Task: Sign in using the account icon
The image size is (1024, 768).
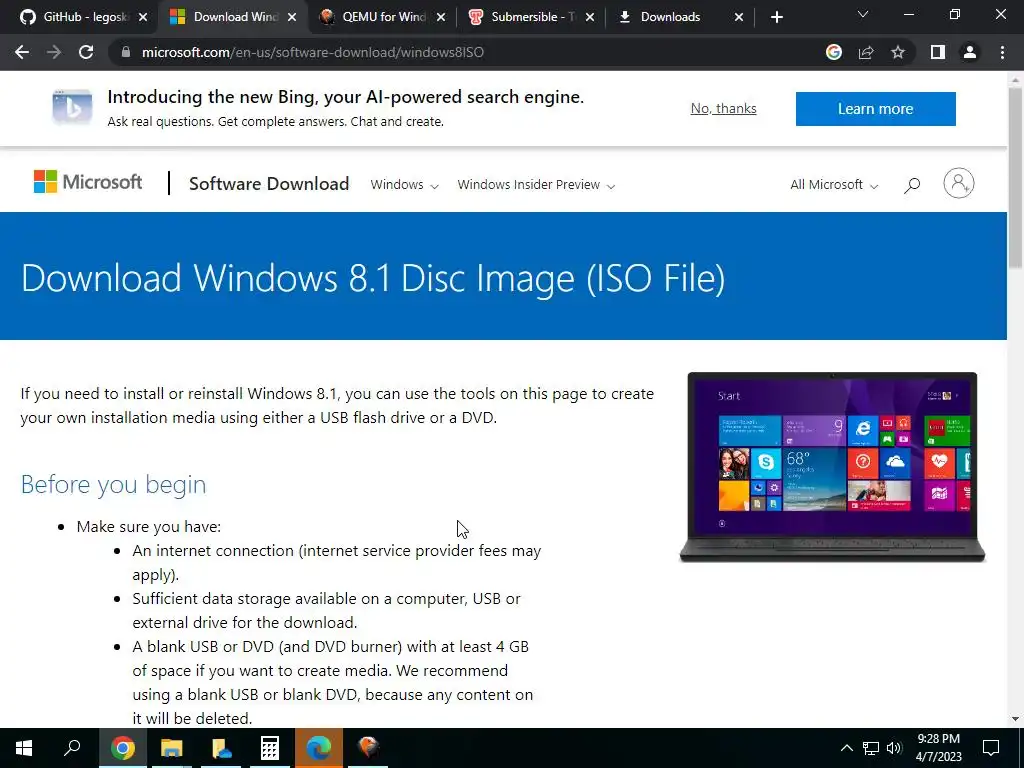Action: 959,184
